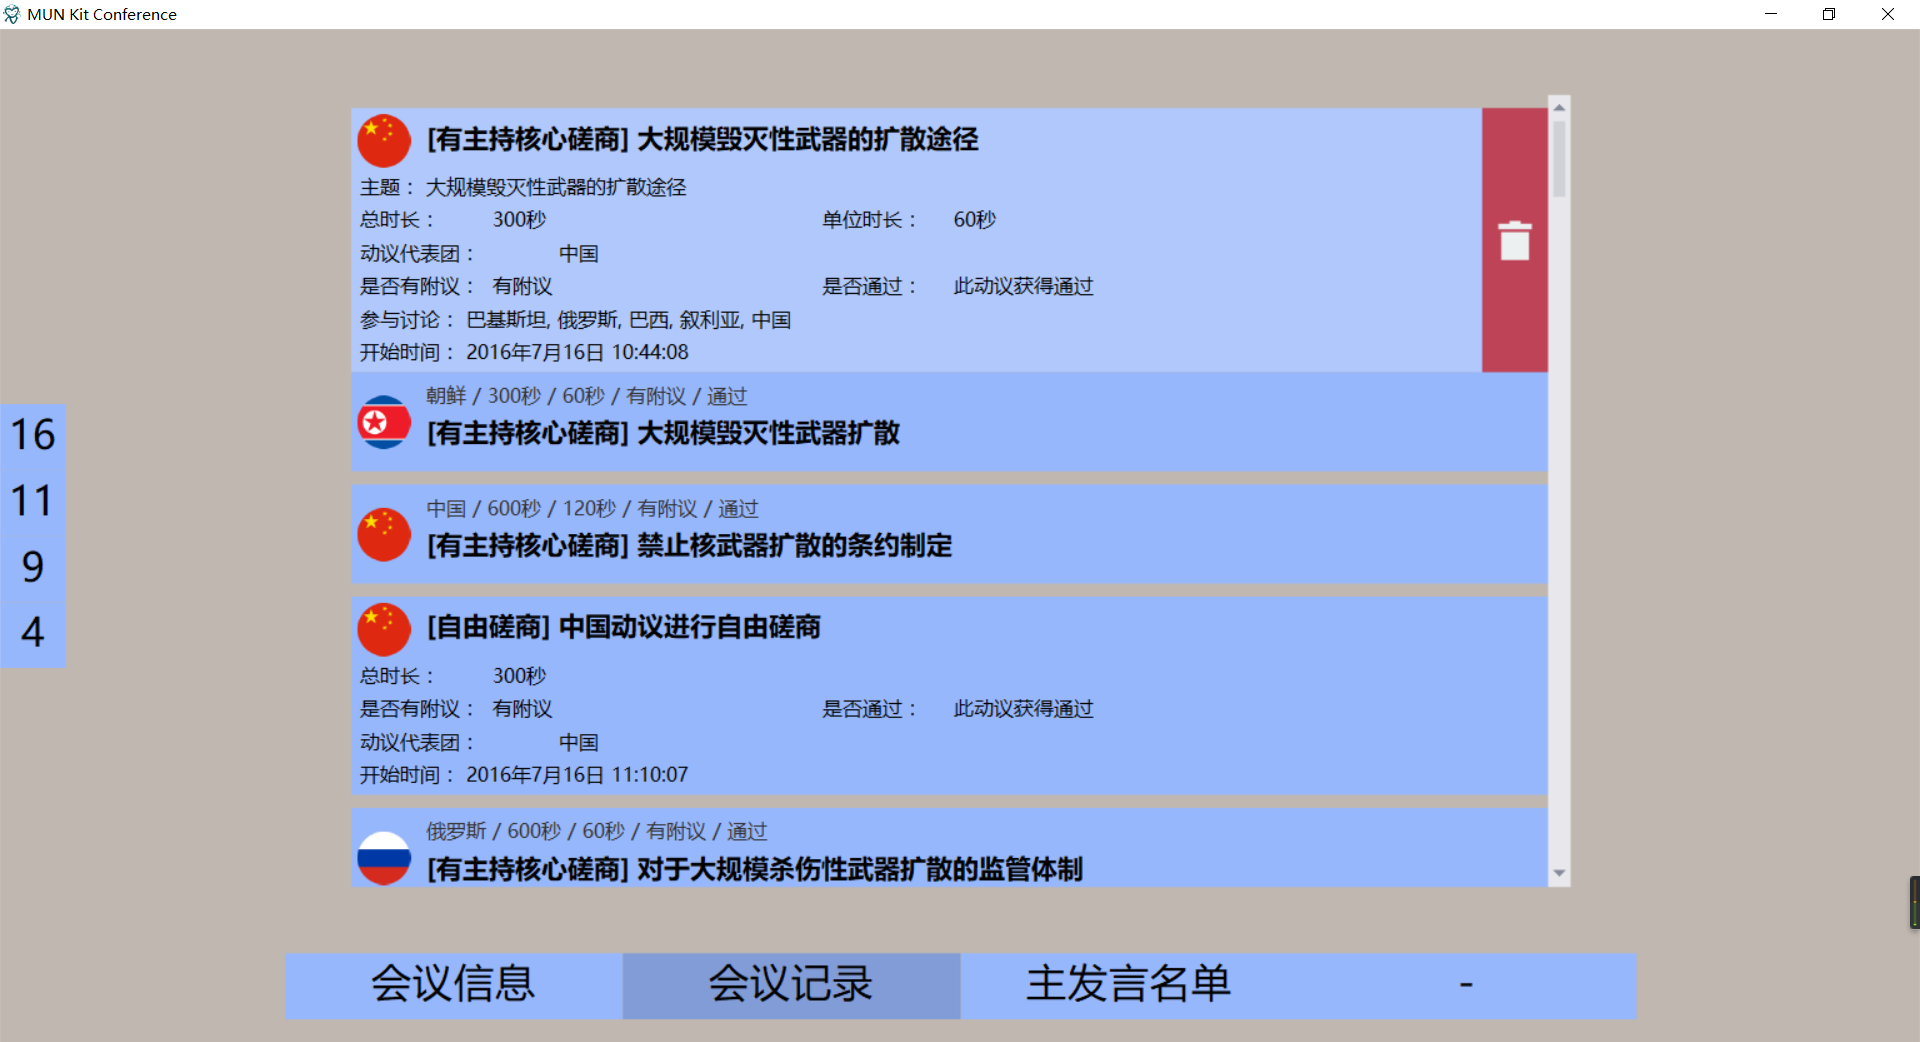Click the number 4 in the left sidebar
The image size is (1920, 1042).
pyautogui.click(x=32, y=632)
